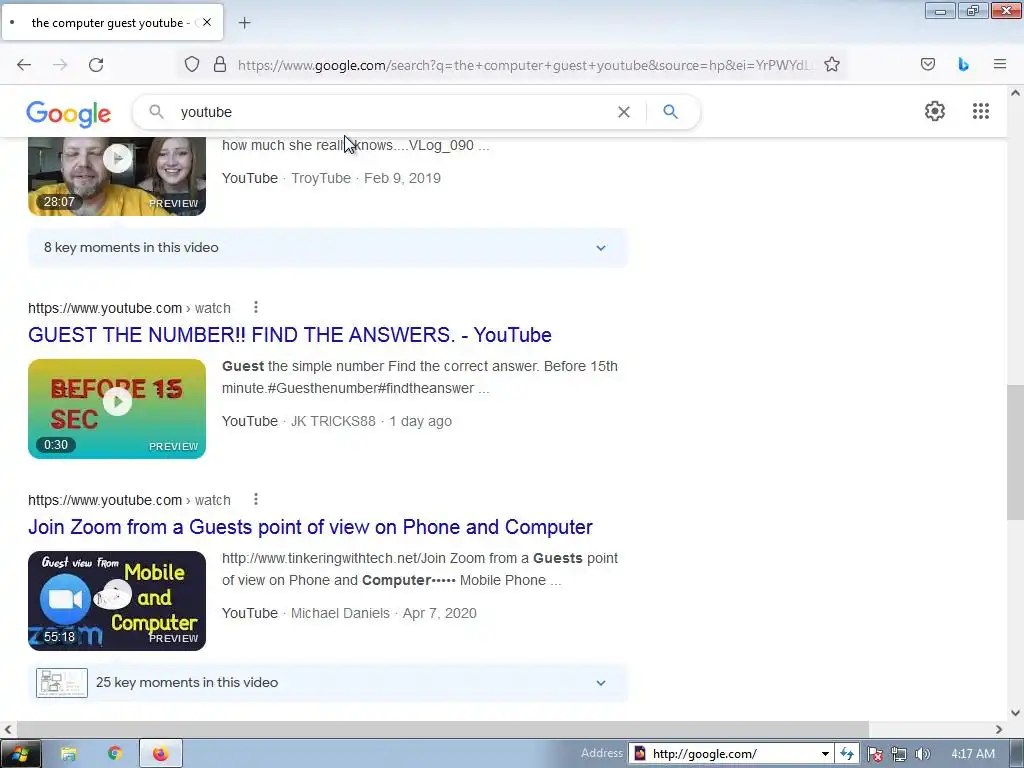Bookmark this page with the star icon
Screen dimensions: 1024x768
pyautogui.click(x=831, y=65)
